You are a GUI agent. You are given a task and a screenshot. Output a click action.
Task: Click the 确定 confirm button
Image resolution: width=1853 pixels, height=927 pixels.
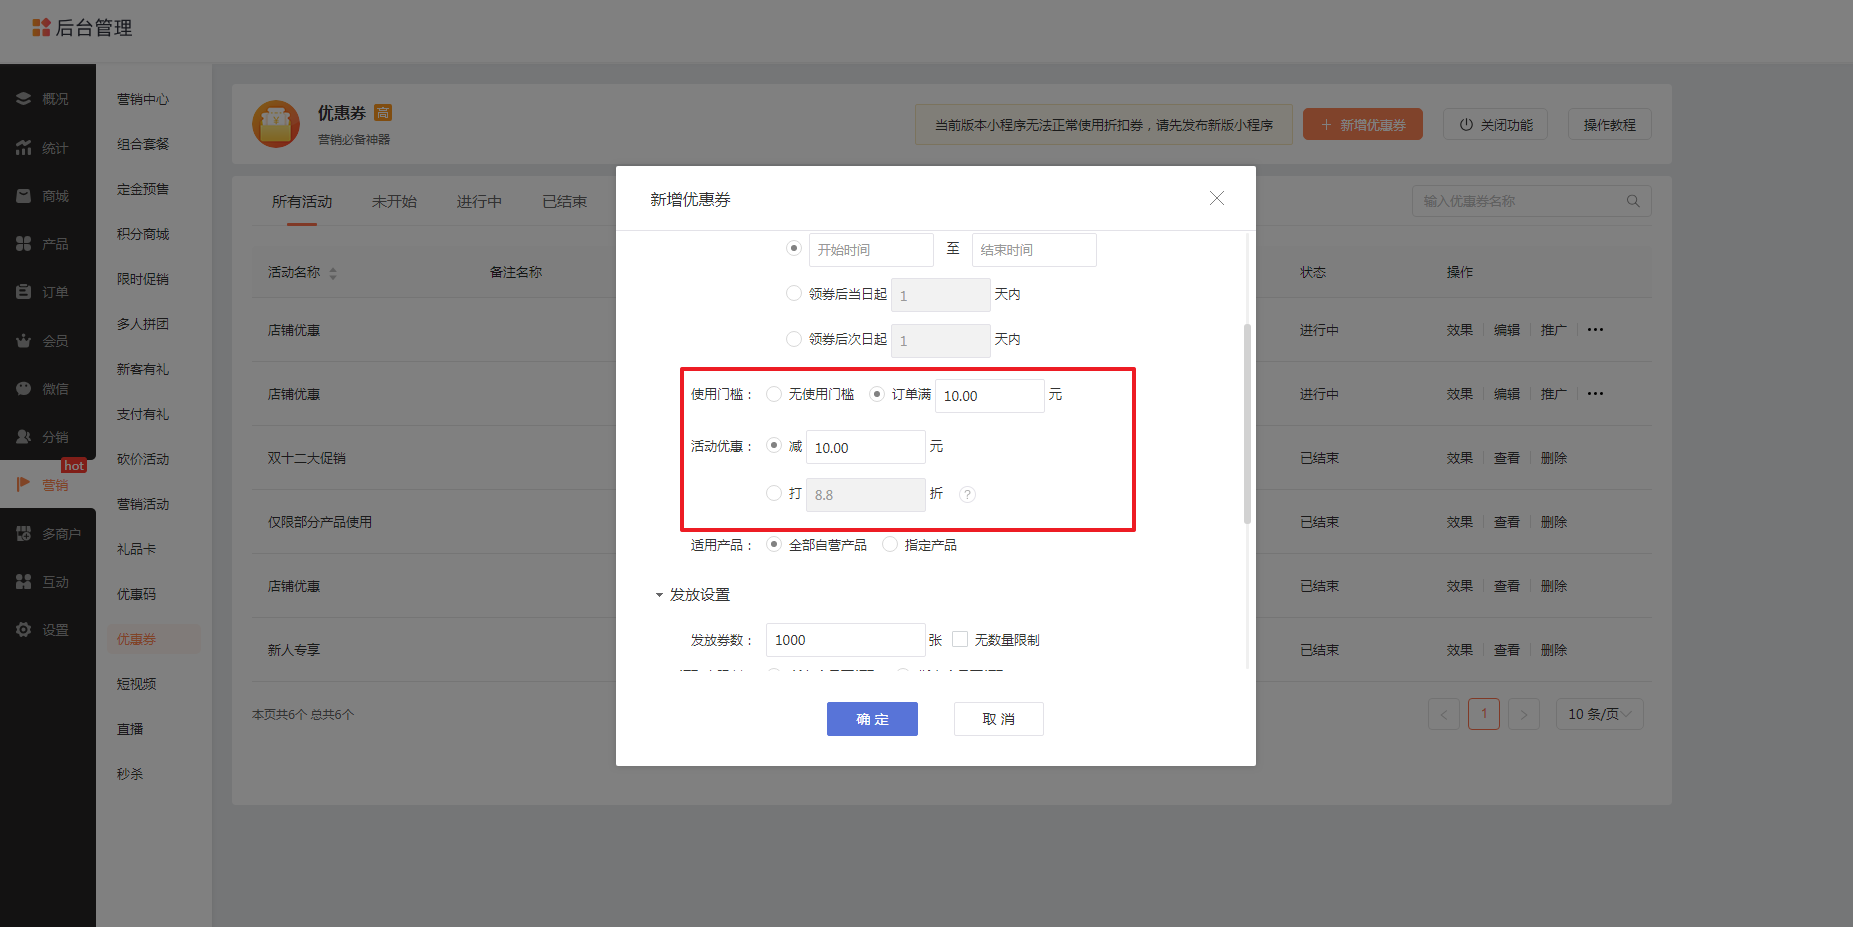[x=872, y=719]
